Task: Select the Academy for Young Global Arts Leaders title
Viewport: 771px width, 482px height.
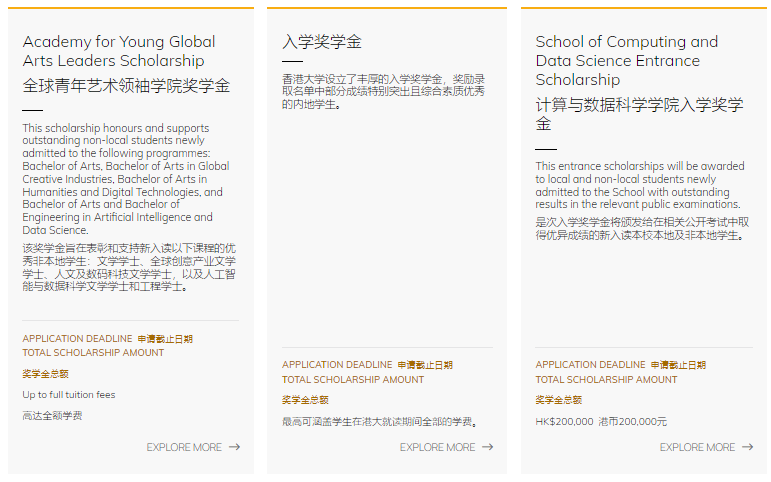Action: point(119,51)
